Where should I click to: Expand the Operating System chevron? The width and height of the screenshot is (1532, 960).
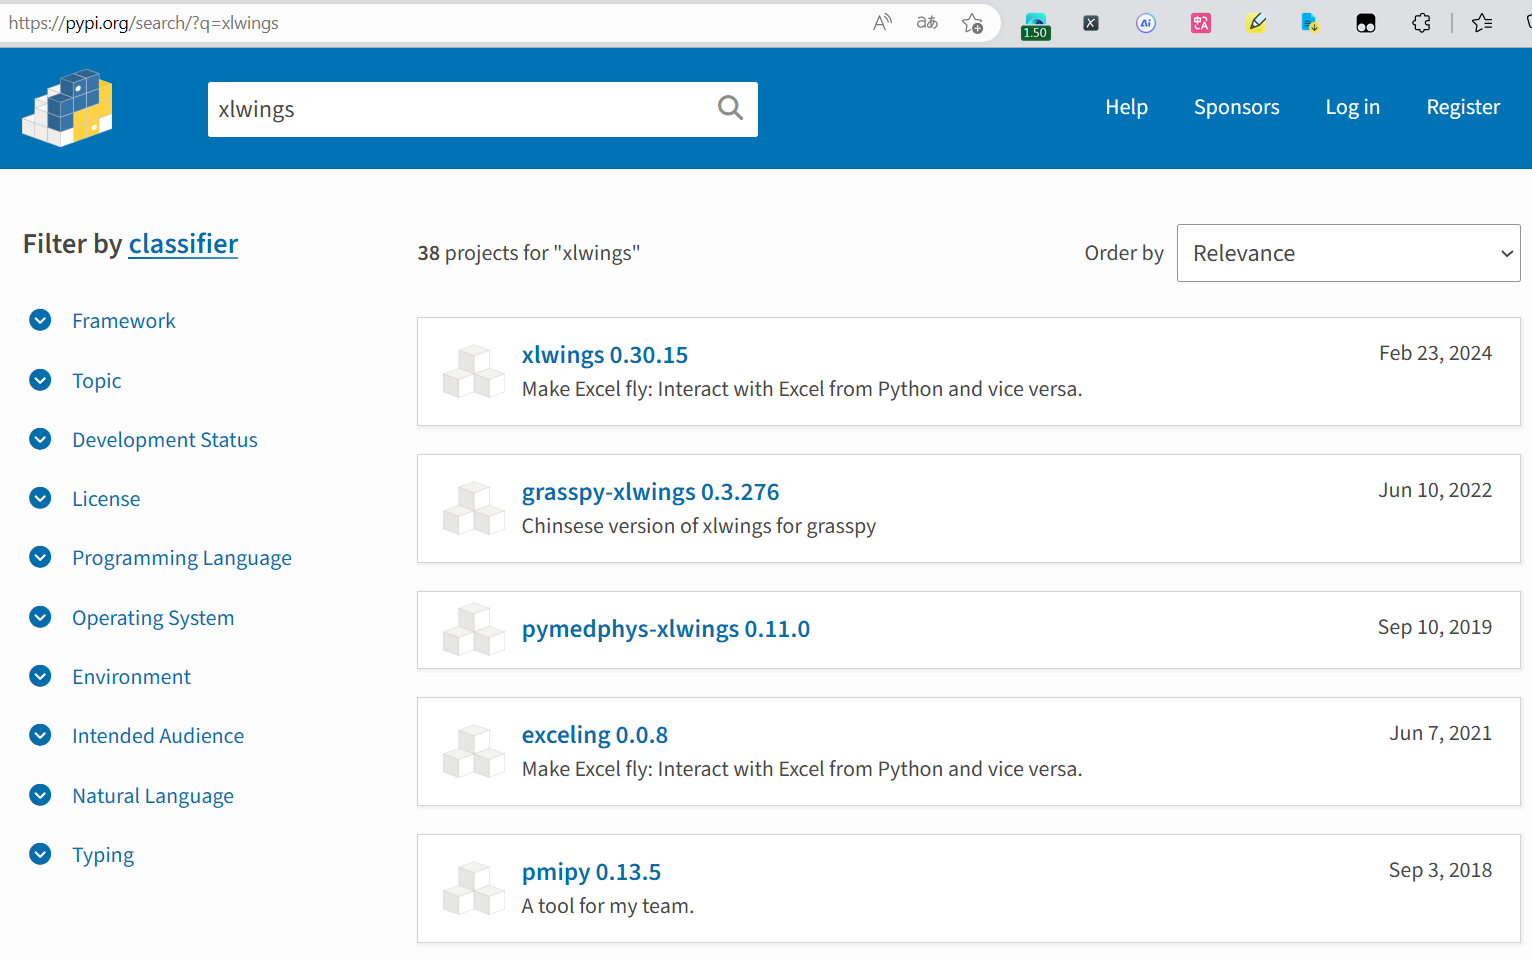tap(40, 617)
